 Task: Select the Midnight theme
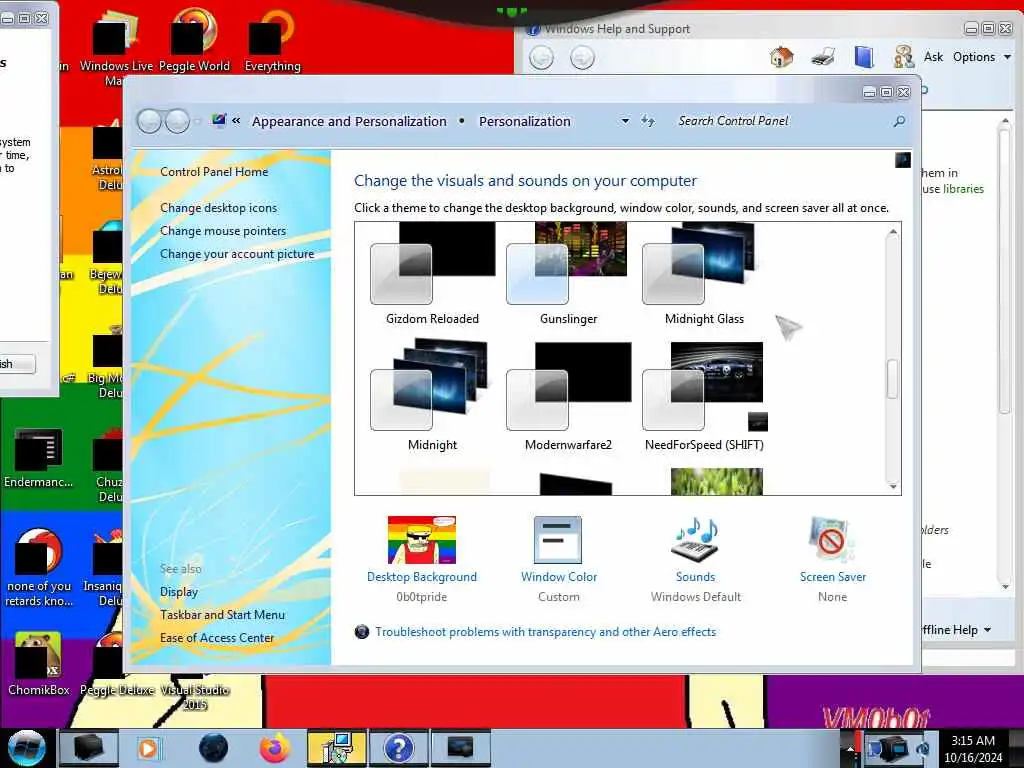click(x=432, y=395)
